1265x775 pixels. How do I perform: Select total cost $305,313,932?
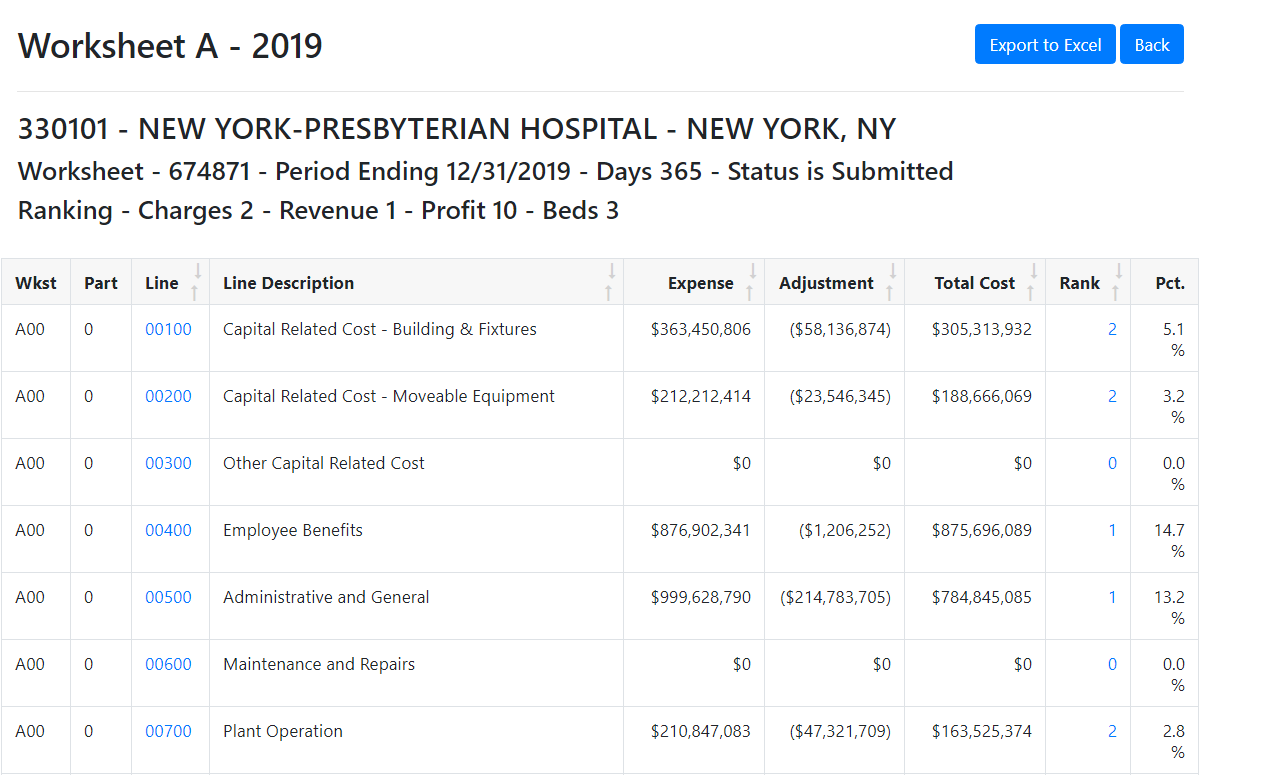click(982, 329)
